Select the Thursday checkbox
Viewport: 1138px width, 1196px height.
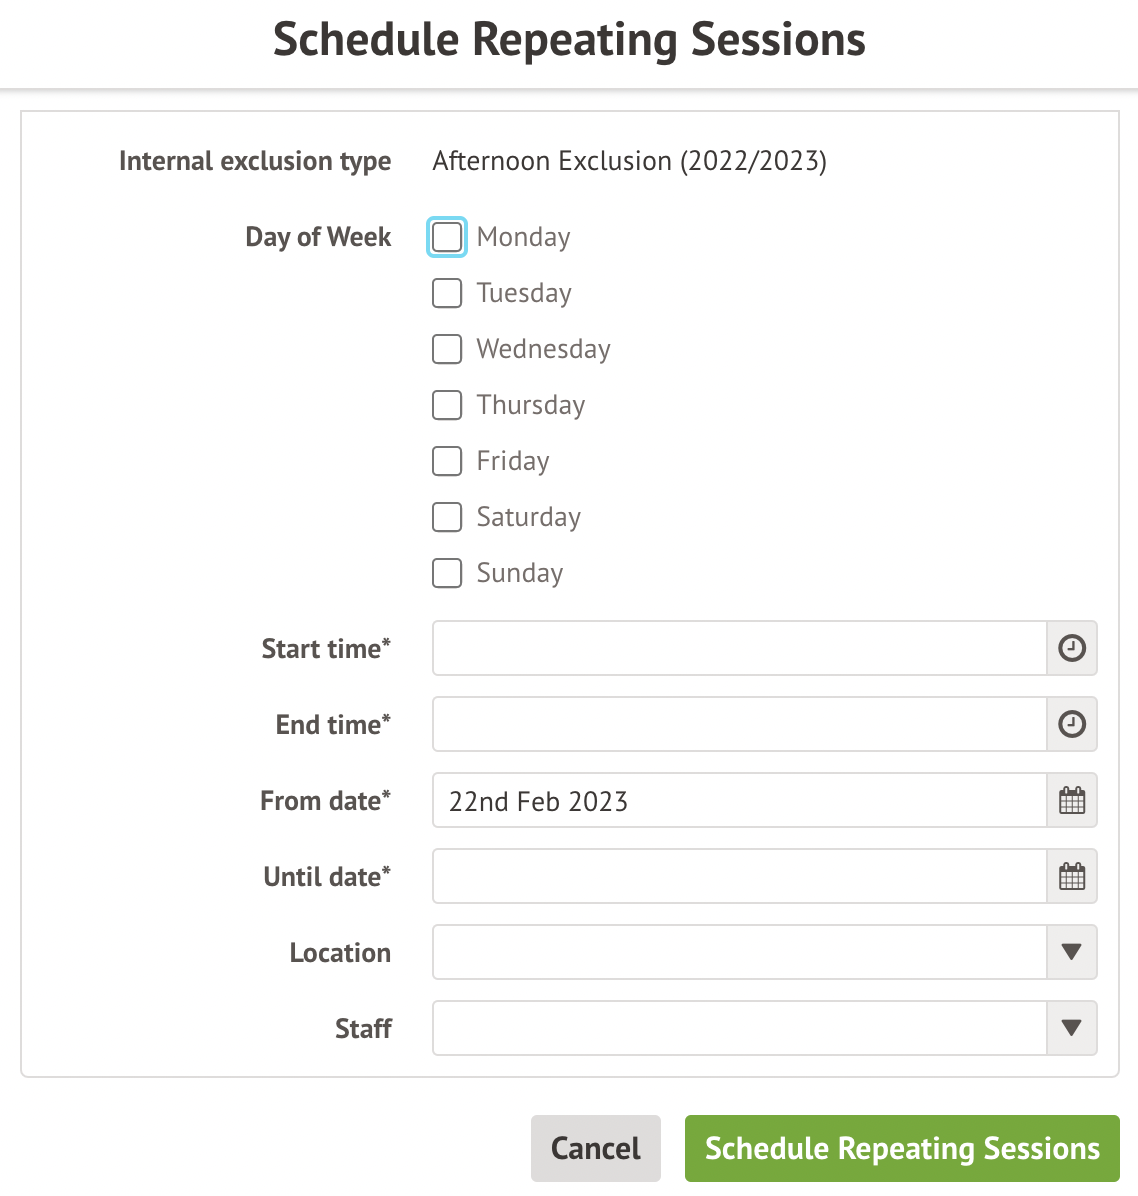[x=447, y=405]
